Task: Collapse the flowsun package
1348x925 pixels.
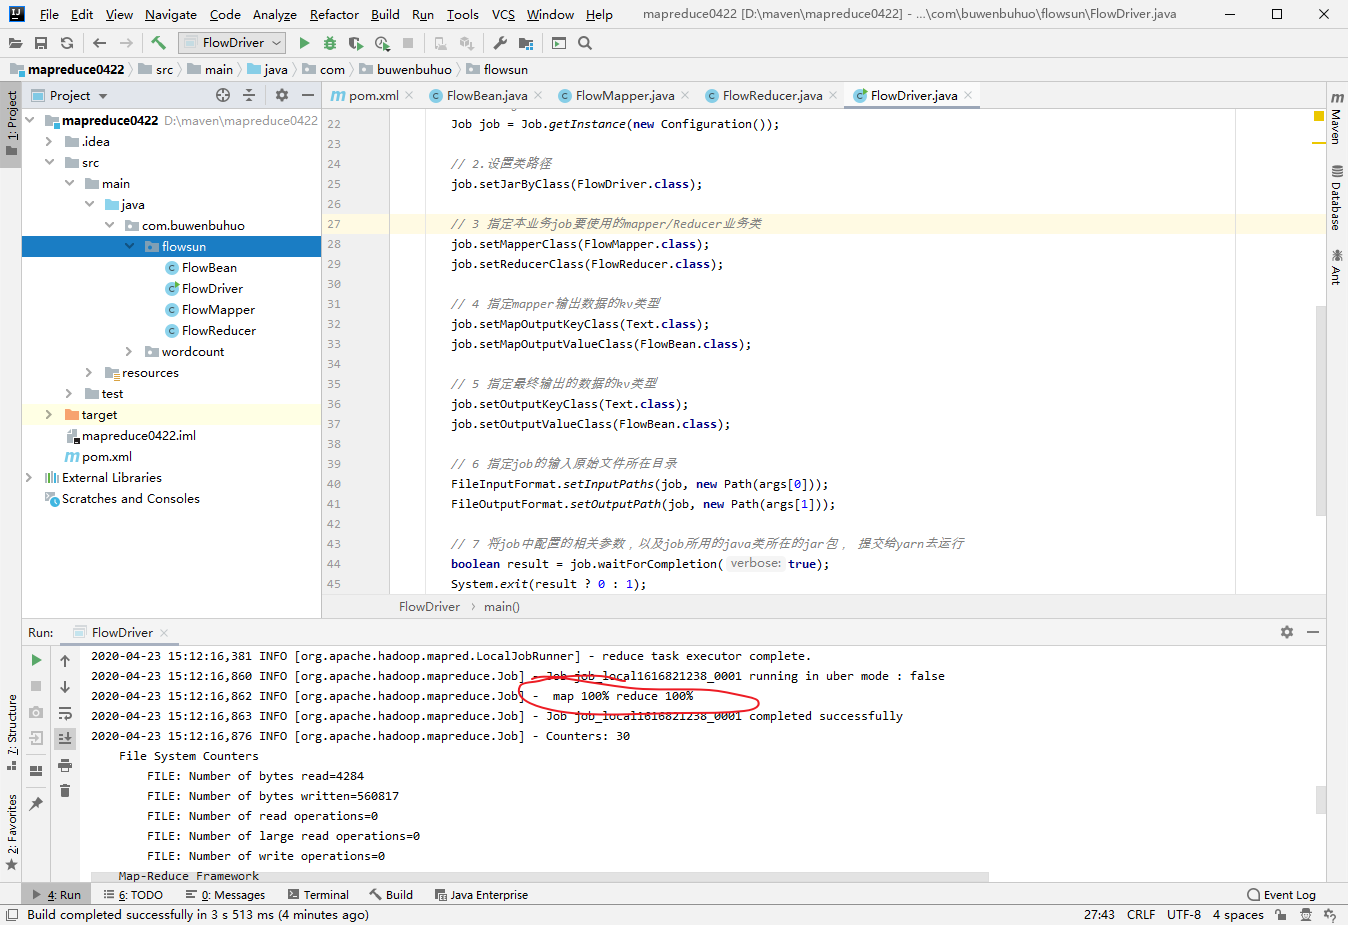Action: pyautogui.click(x=129, y=247)
